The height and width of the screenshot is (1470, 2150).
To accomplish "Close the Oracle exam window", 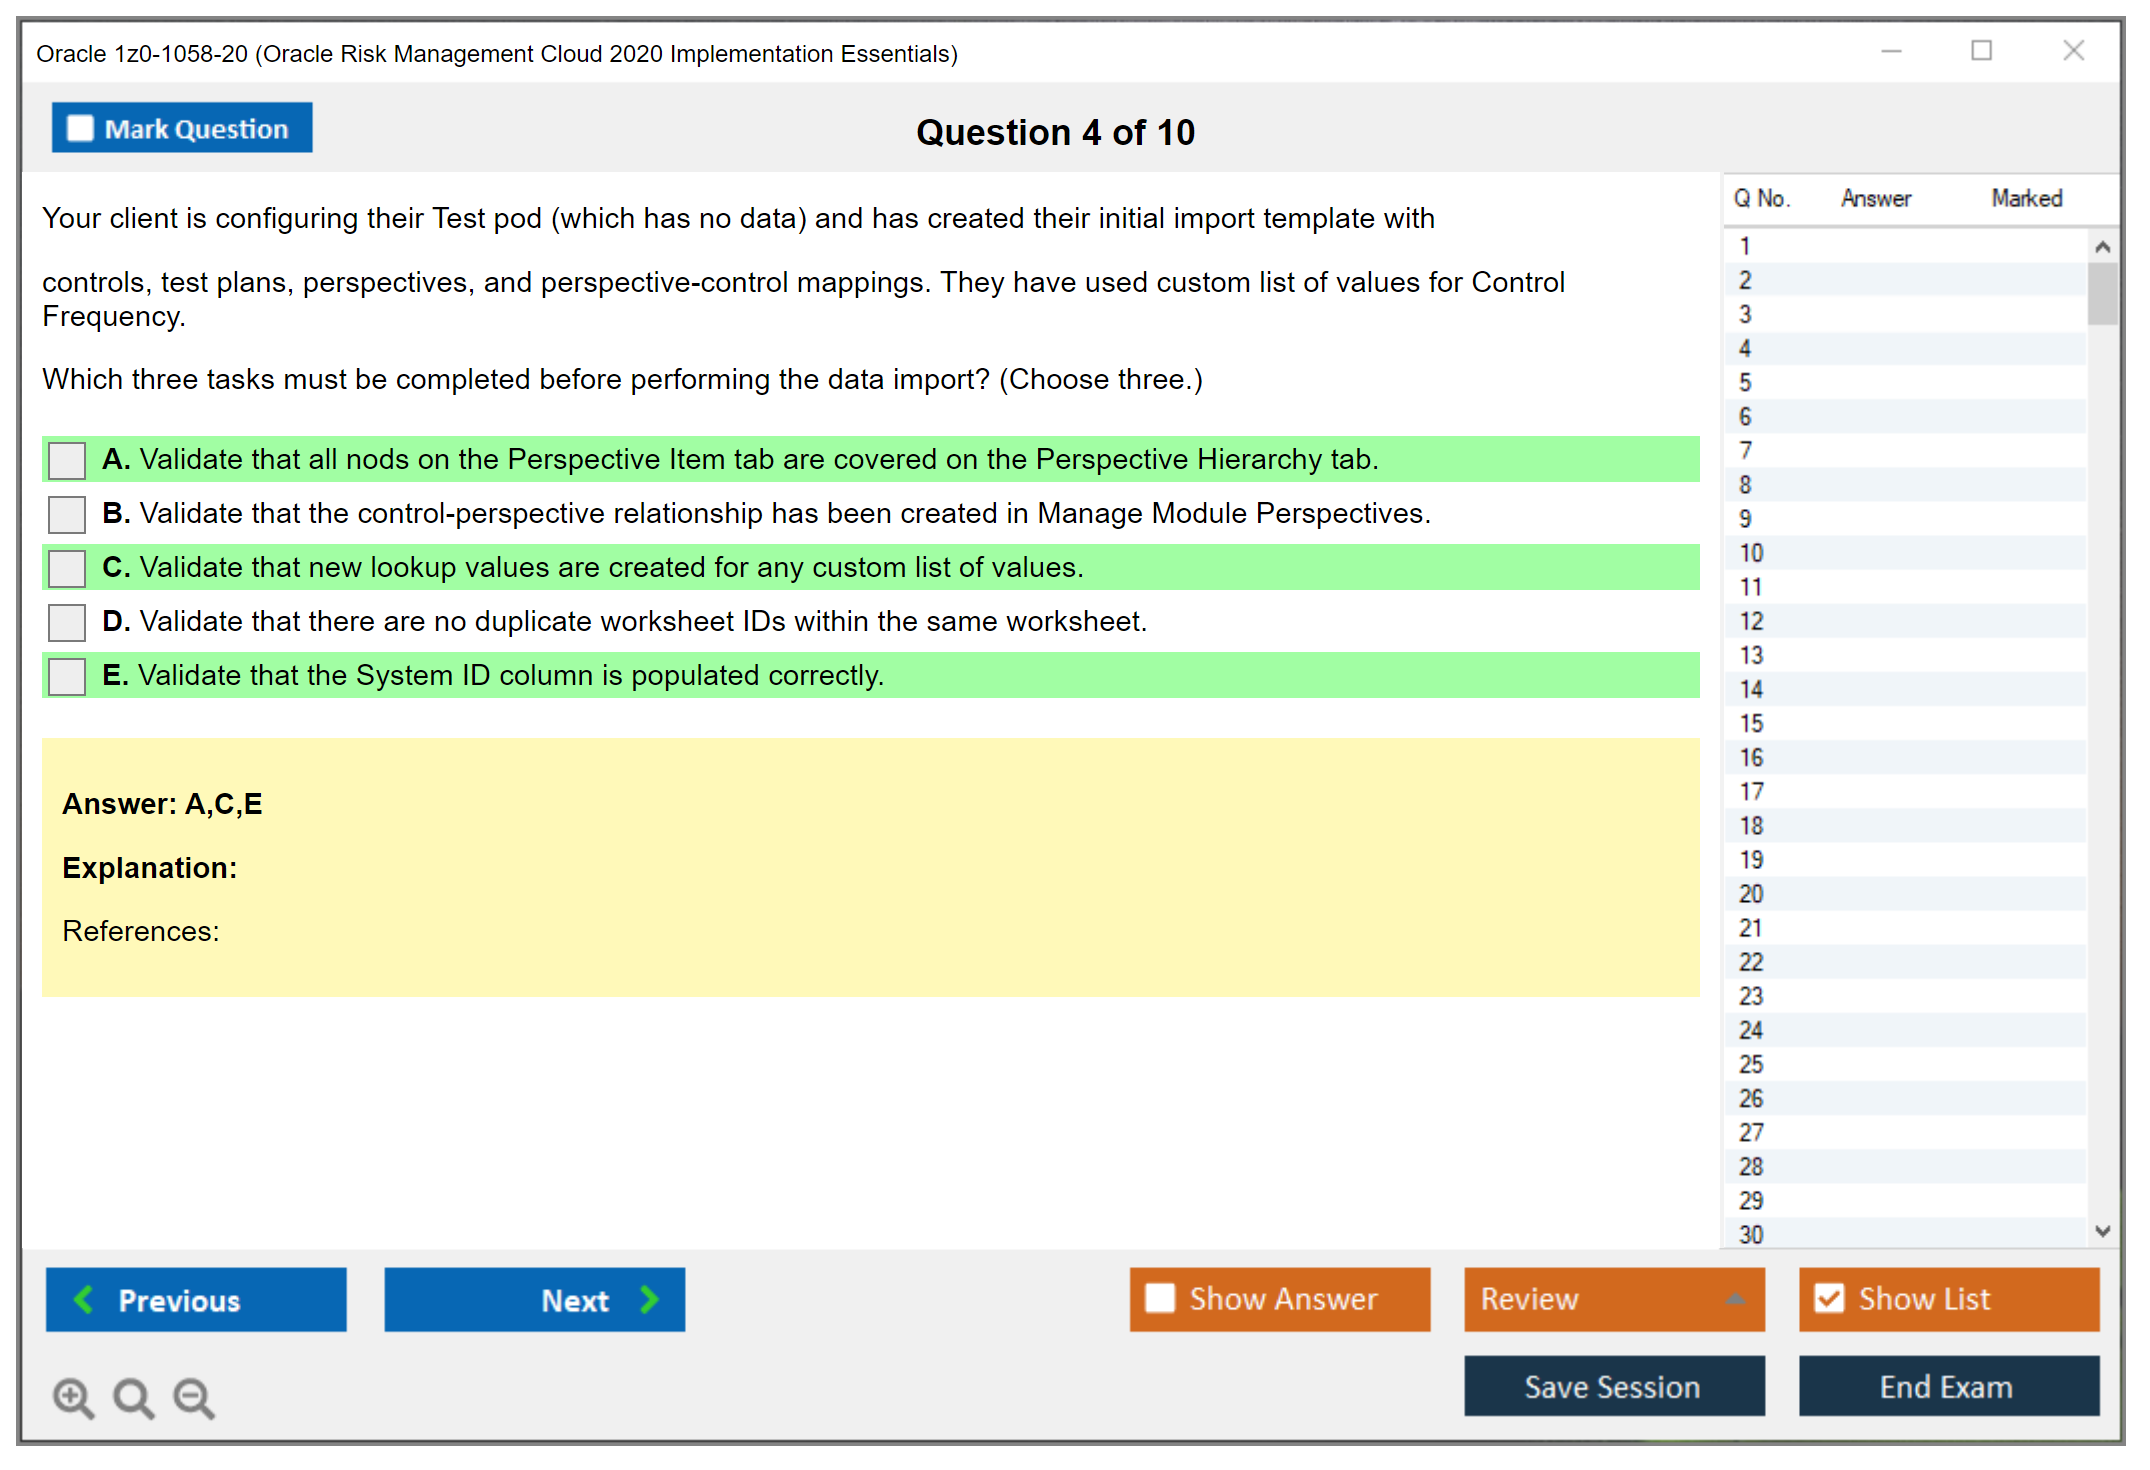I will tap(2073, 51).
